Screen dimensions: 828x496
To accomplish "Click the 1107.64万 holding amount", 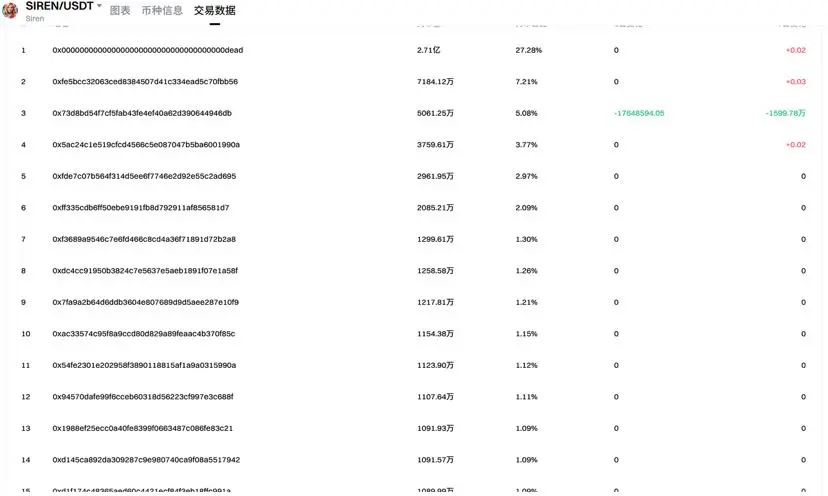I will pos(435,397).
